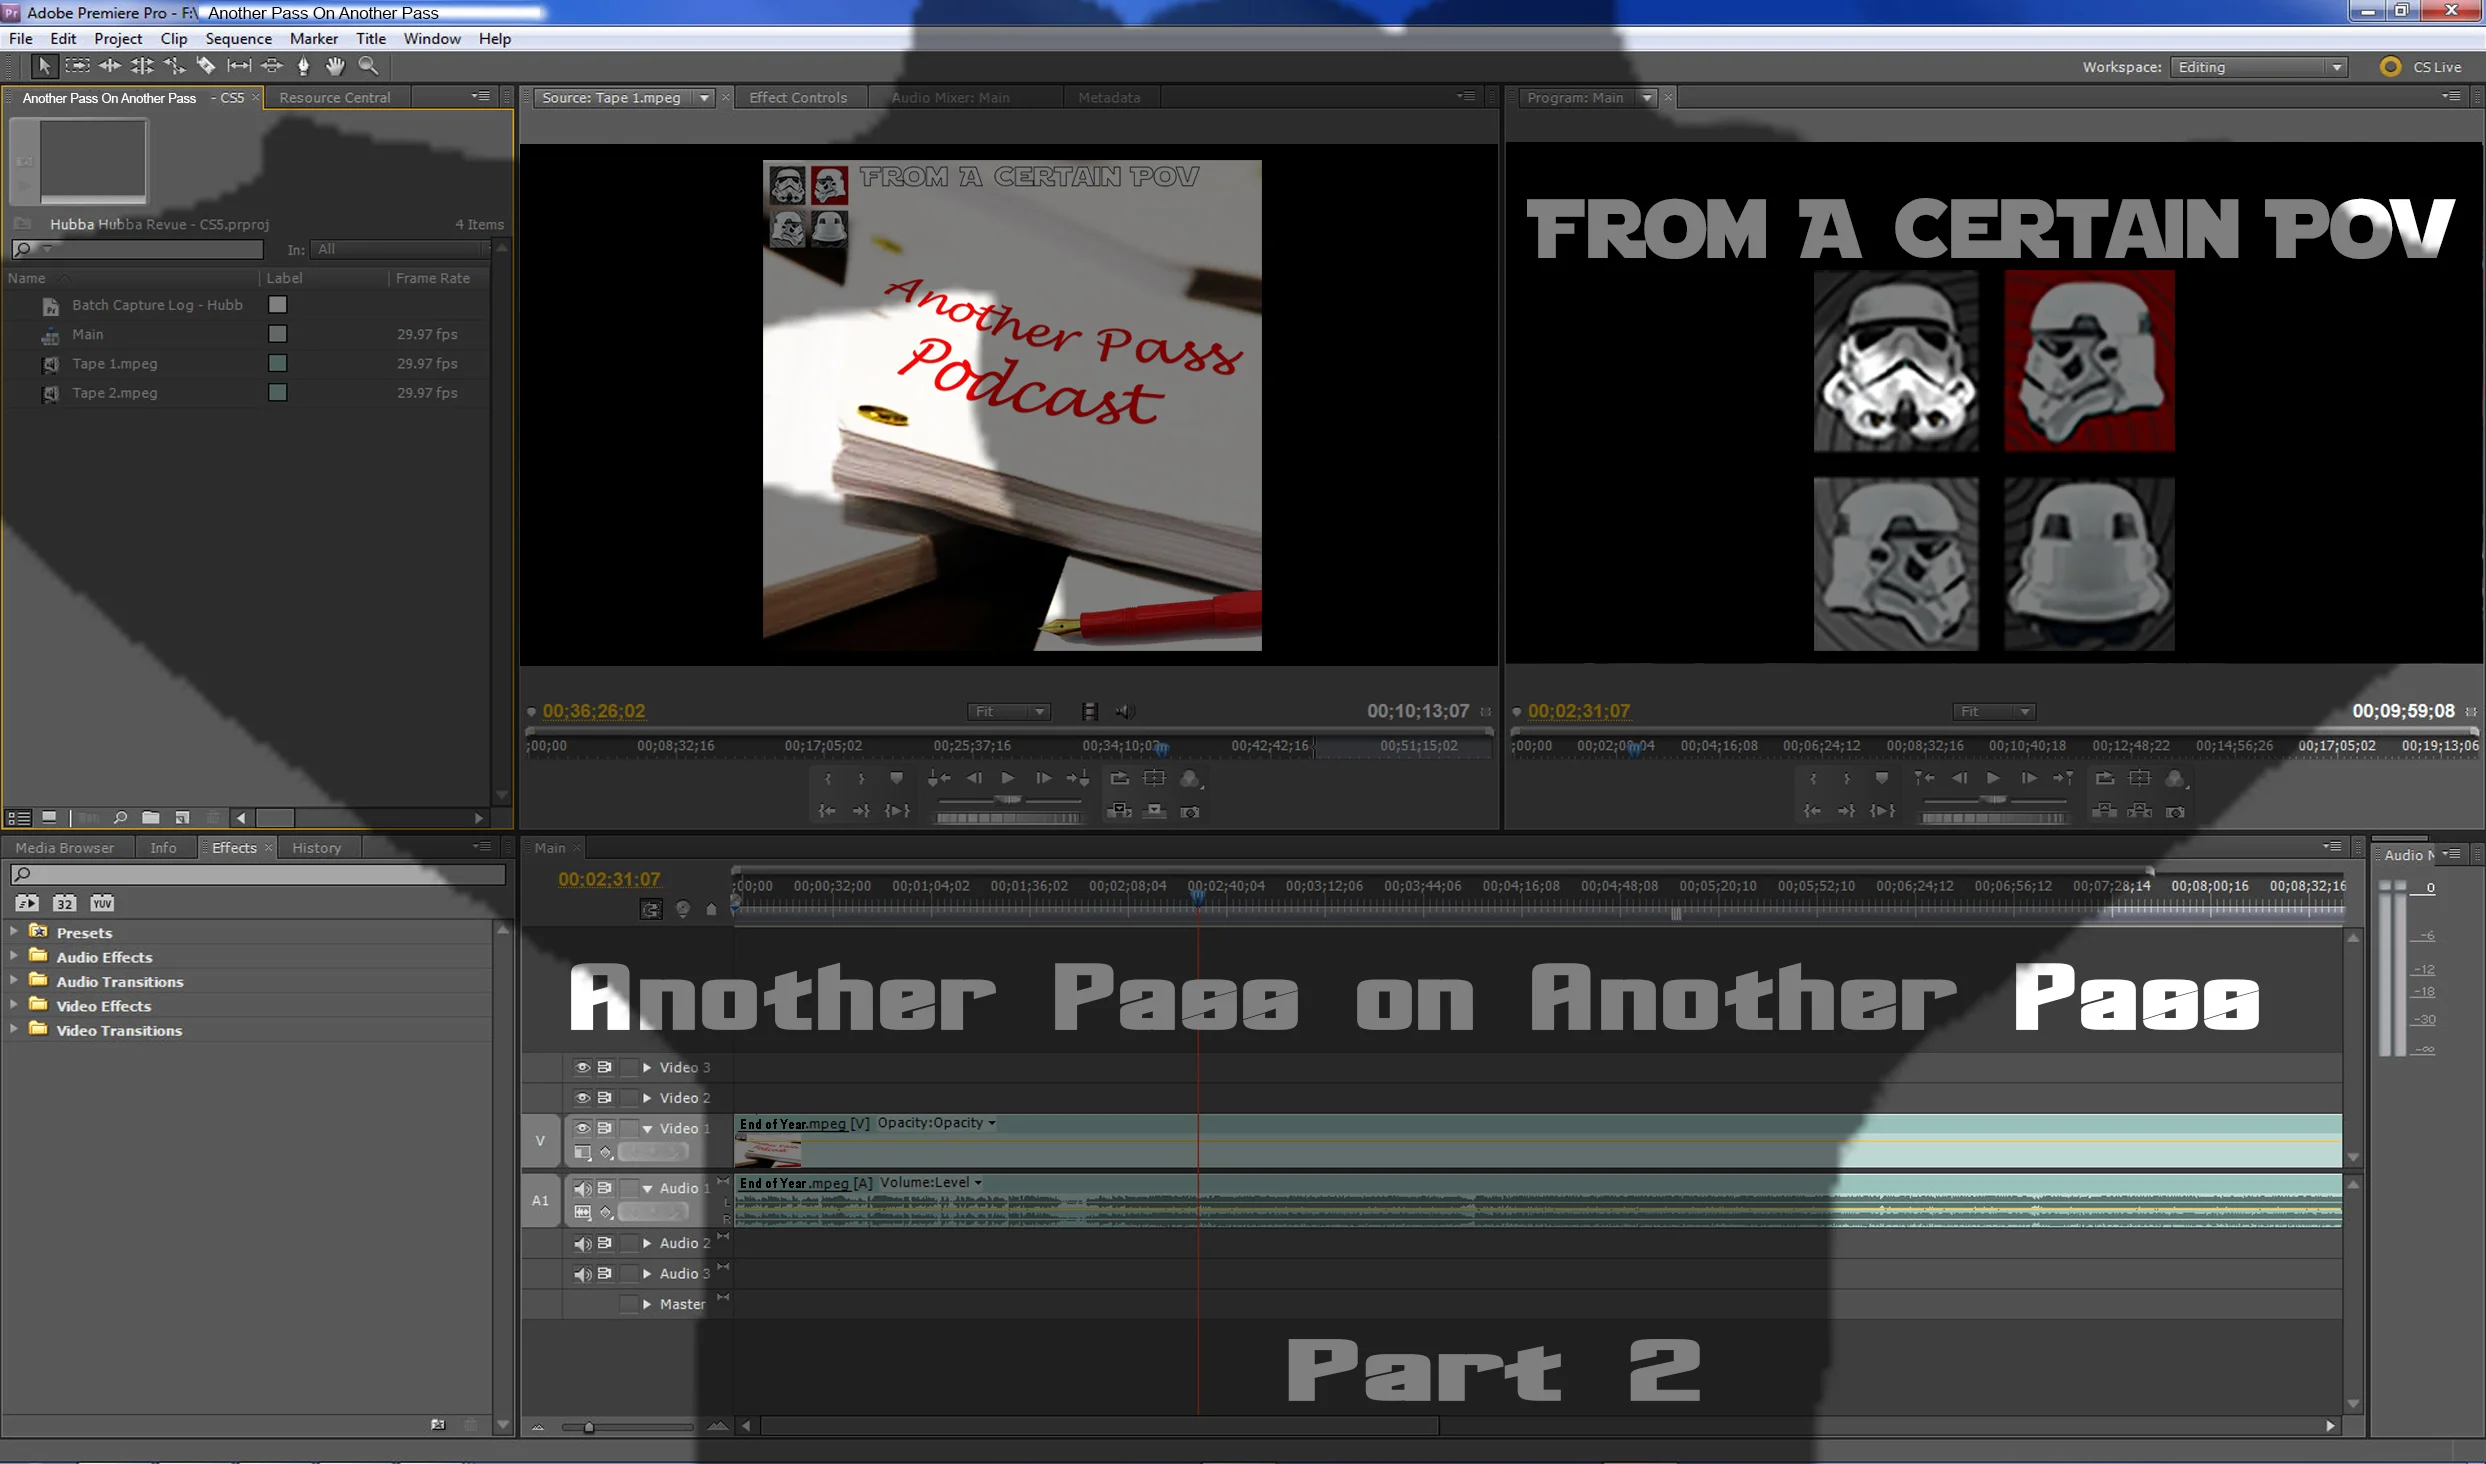The image size is (2486, 1464).
Task: Open the Marker menu
Action: click(x=314, y=38)
